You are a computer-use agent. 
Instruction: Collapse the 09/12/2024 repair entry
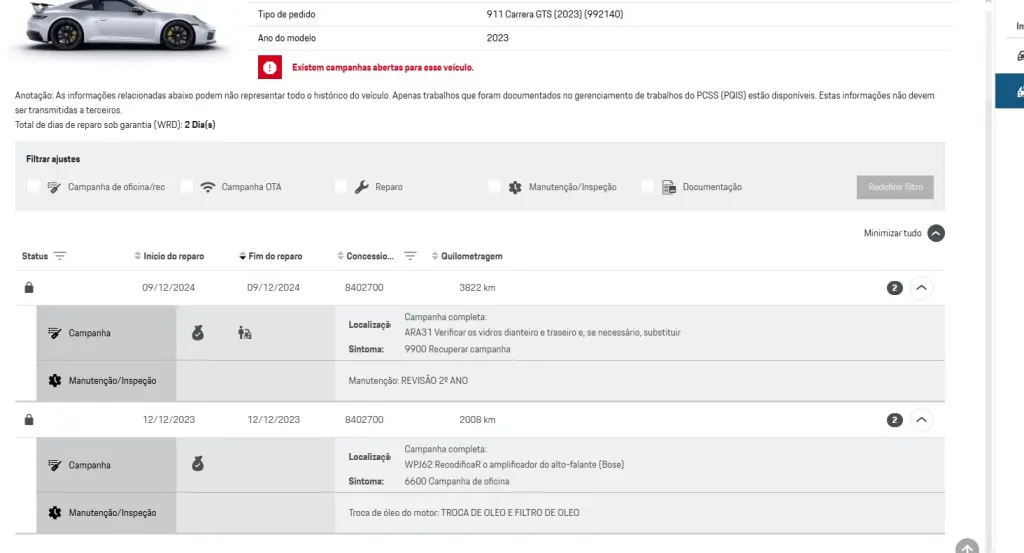coord(922,288)
